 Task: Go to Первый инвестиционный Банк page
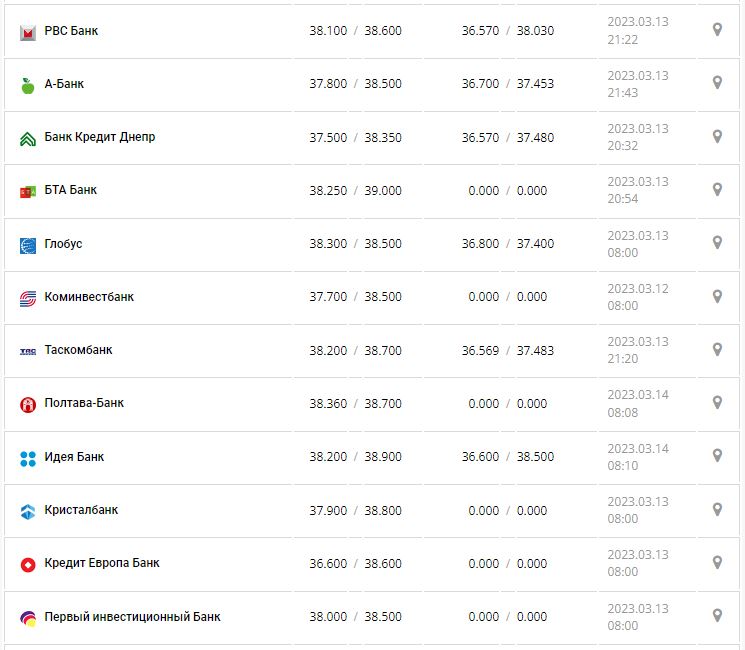[x=132, y=616]
